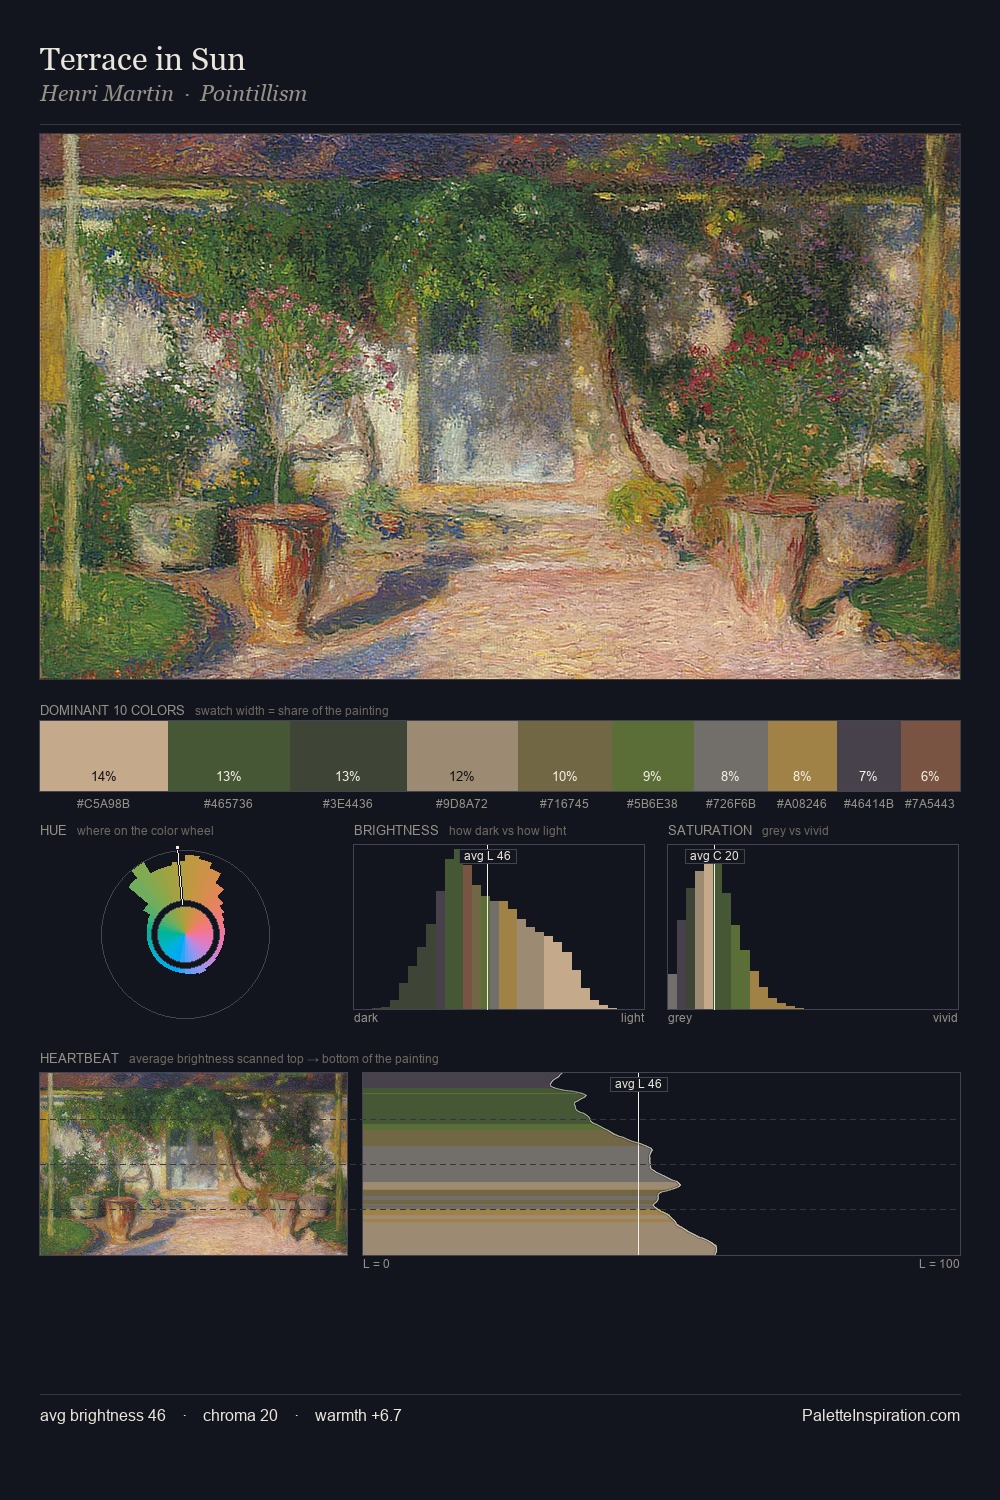Choose the #9D8A72 taupe swatch
This screenshot has height=1500, width=1000.
click(462, 756)
